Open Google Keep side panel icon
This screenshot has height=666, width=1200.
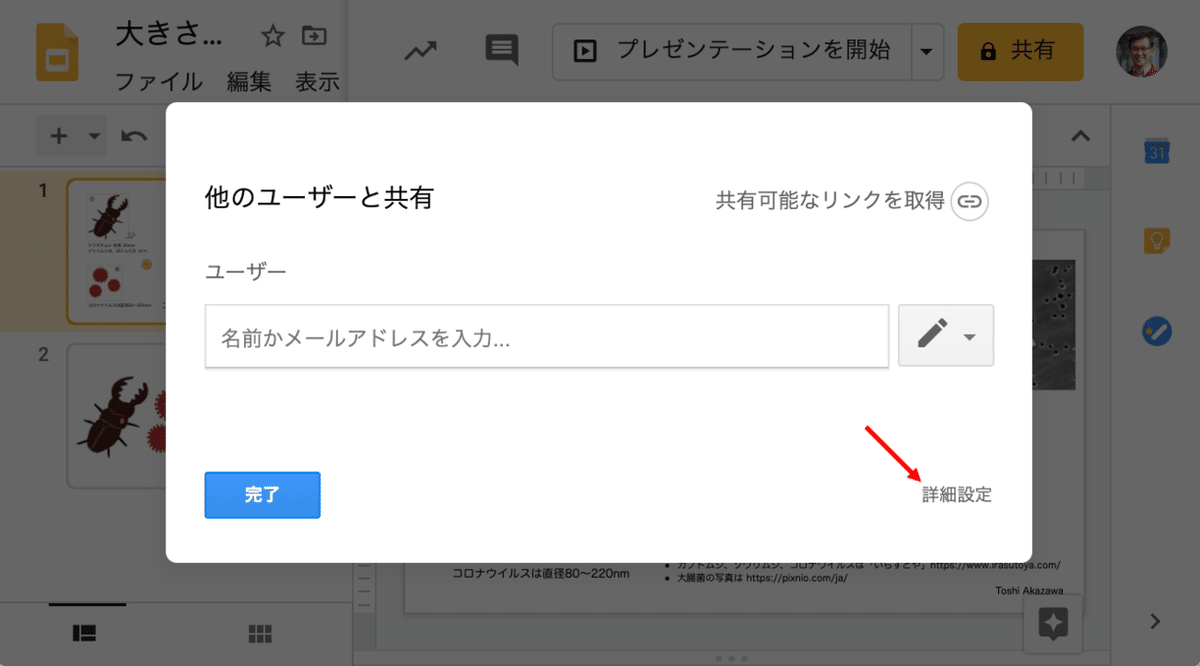pos(1157,241)
